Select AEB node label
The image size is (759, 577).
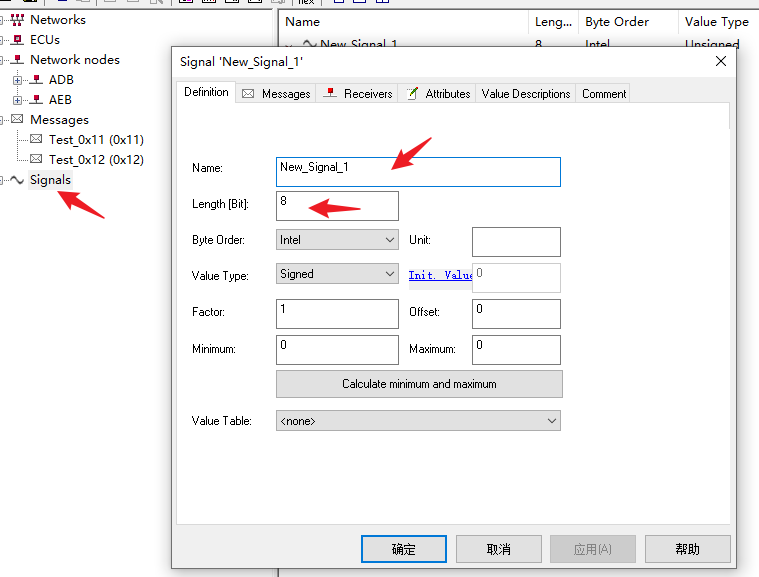(x=60, y=99)
